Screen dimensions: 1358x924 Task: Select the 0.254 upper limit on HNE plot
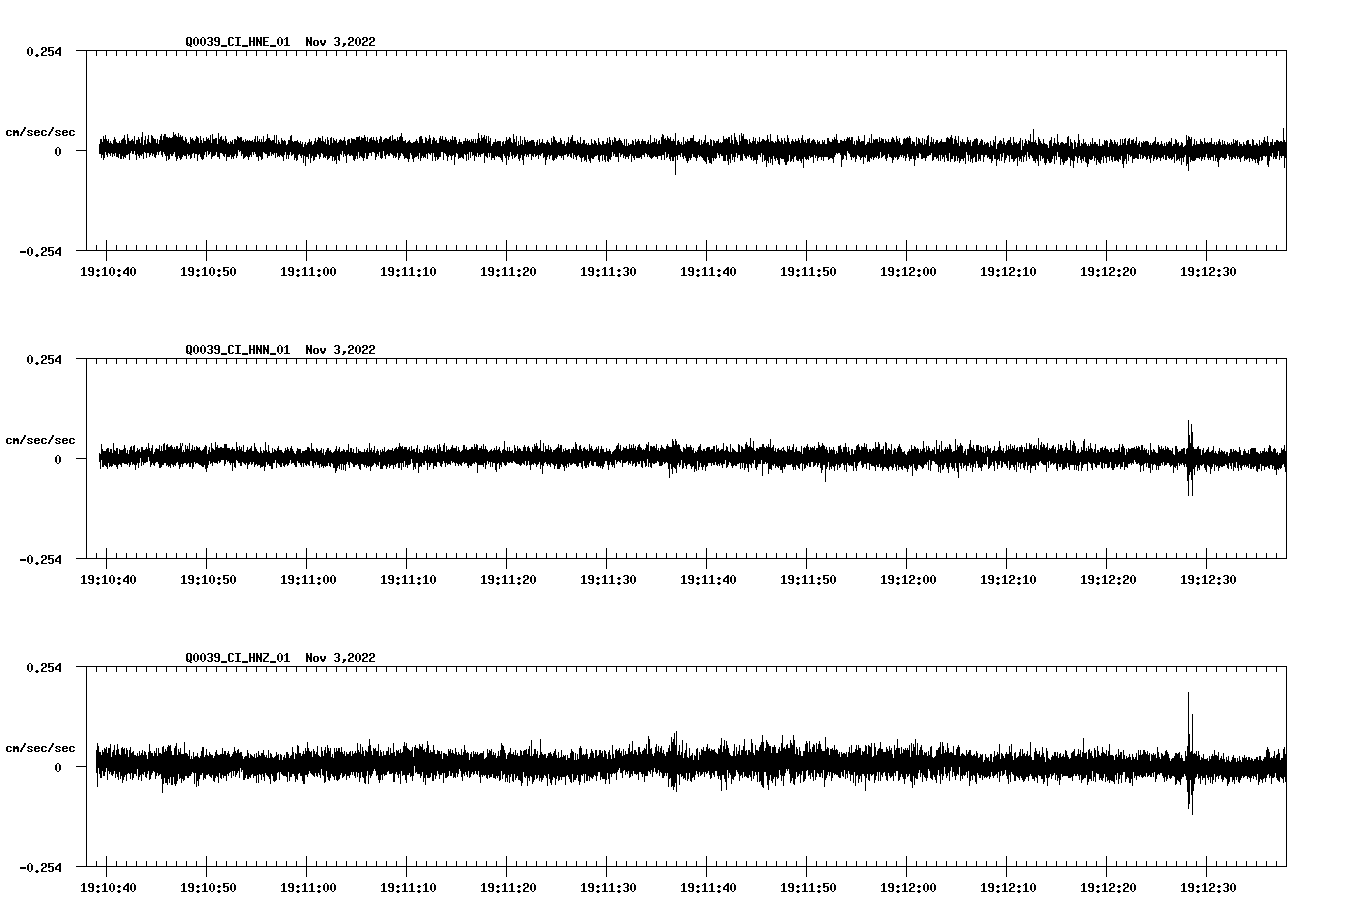tap(43, 51)
